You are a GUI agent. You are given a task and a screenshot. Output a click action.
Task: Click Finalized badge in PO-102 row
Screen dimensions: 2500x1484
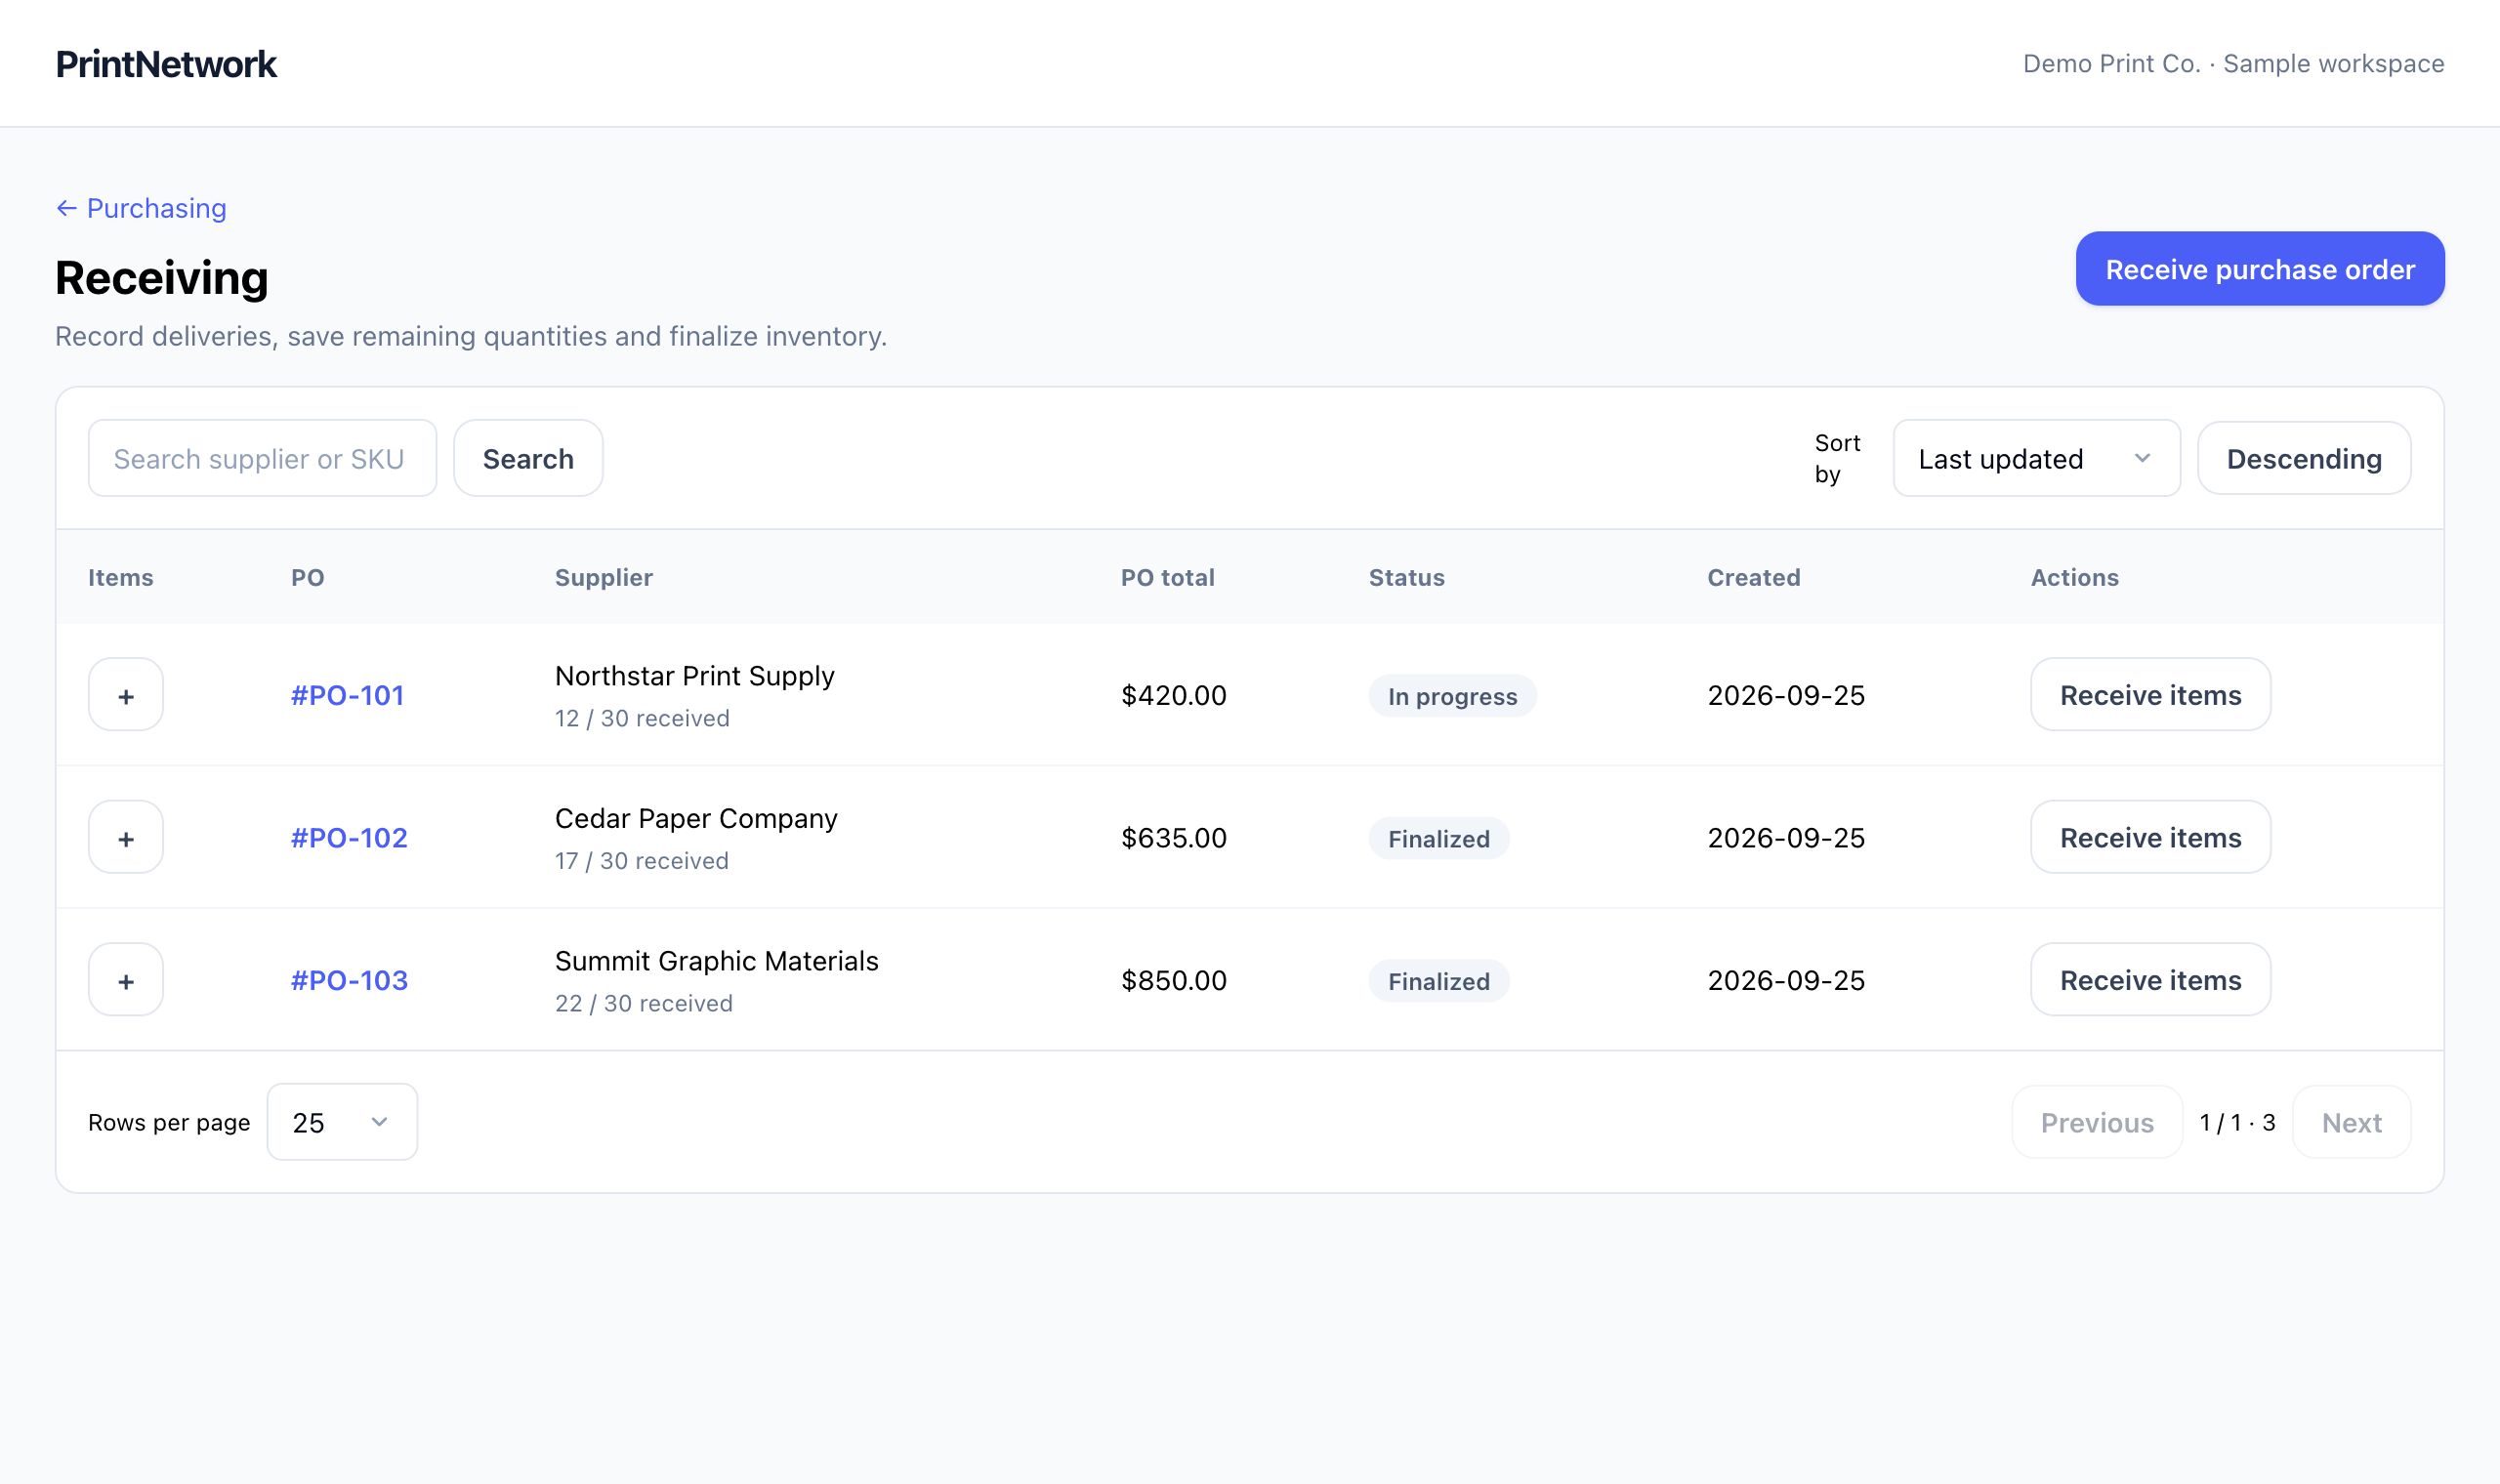(x=1439, y=839)
